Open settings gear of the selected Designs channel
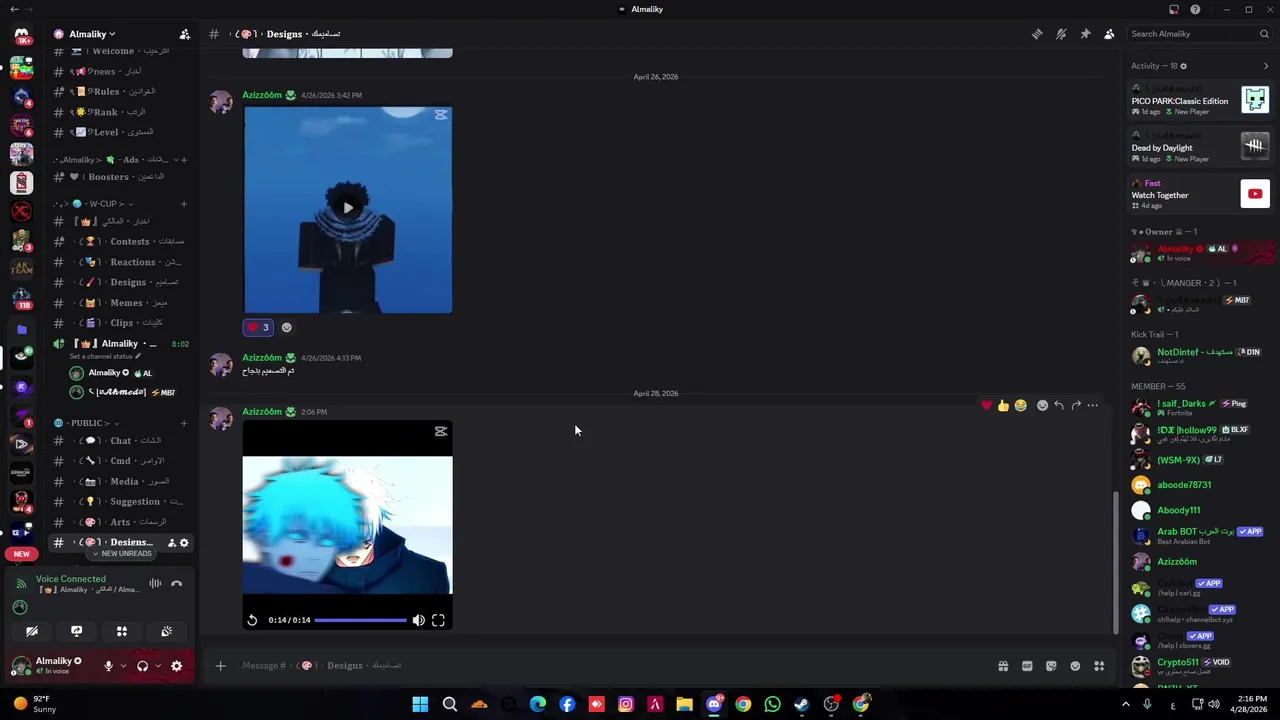Viewport: 1280px width, 720px height. click(x=184, y=543)
